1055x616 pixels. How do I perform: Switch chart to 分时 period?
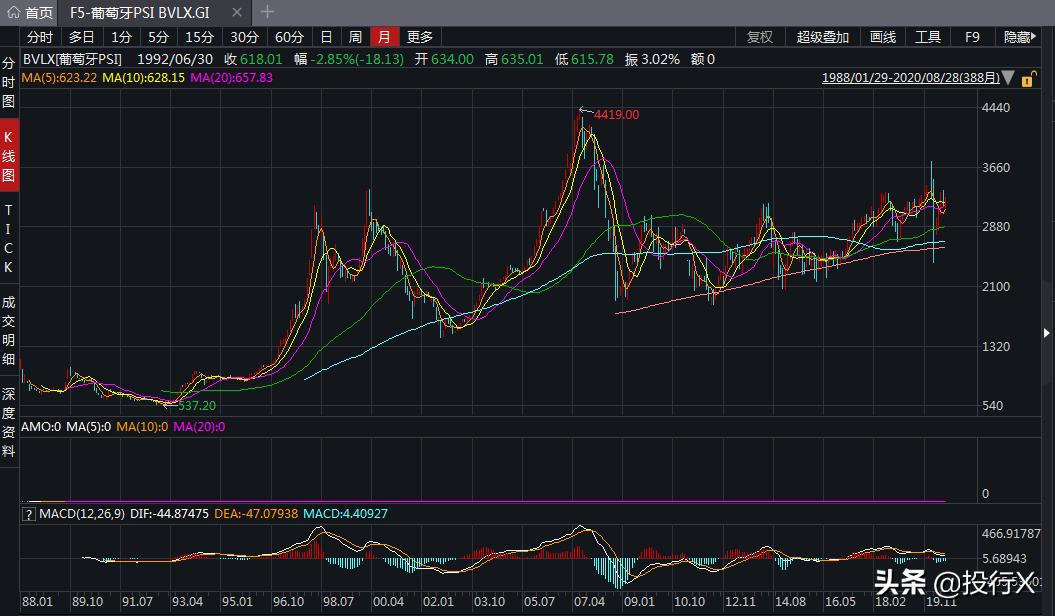[x=40, y=37]
